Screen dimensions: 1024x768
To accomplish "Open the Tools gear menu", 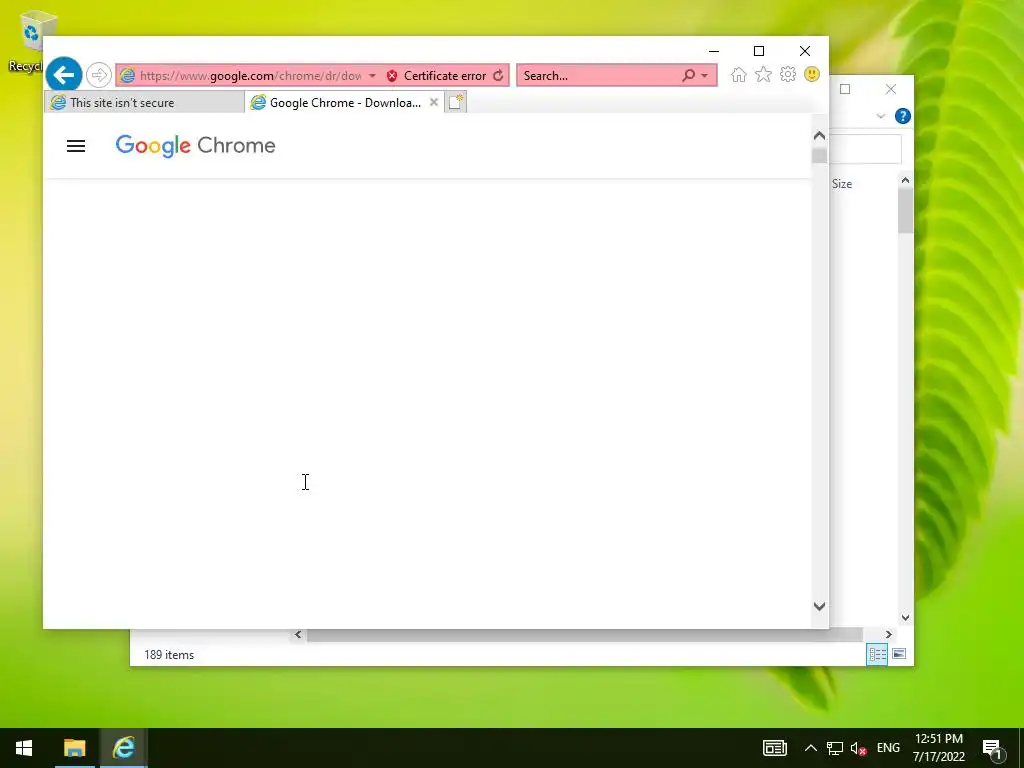I will 788,74.
